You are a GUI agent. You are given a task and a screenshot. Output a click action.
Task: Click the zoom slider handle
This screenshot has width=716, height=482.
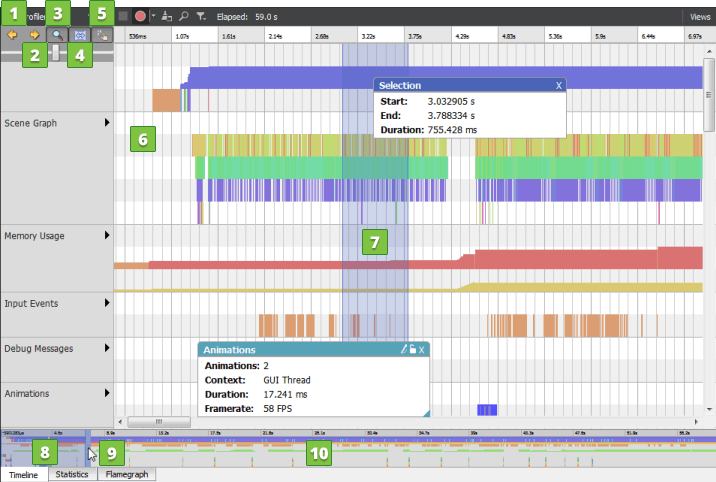click(56, 50)
